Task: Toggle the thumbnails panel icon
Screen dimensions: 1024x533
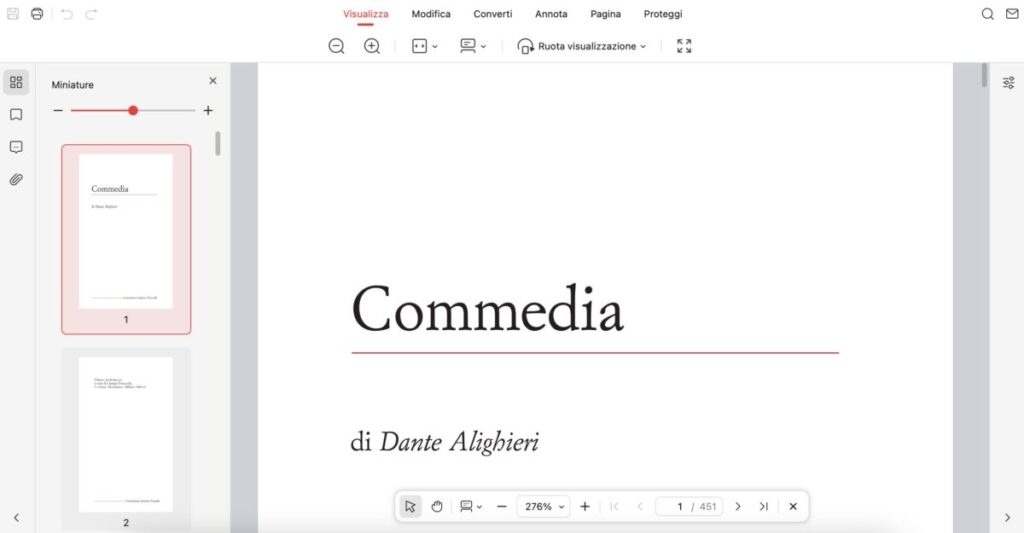Action: pyautogui.click(x=16, y=83)
